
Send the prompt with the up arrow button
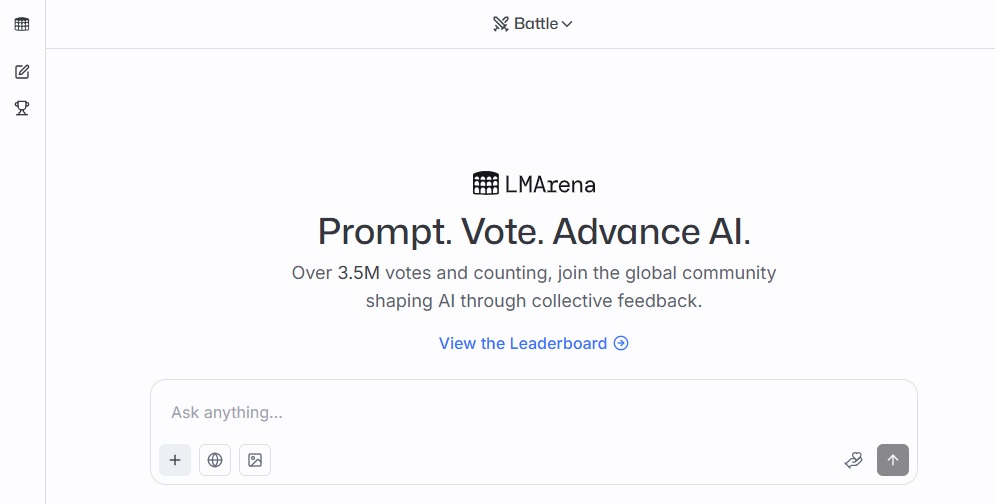pos(893,460)
